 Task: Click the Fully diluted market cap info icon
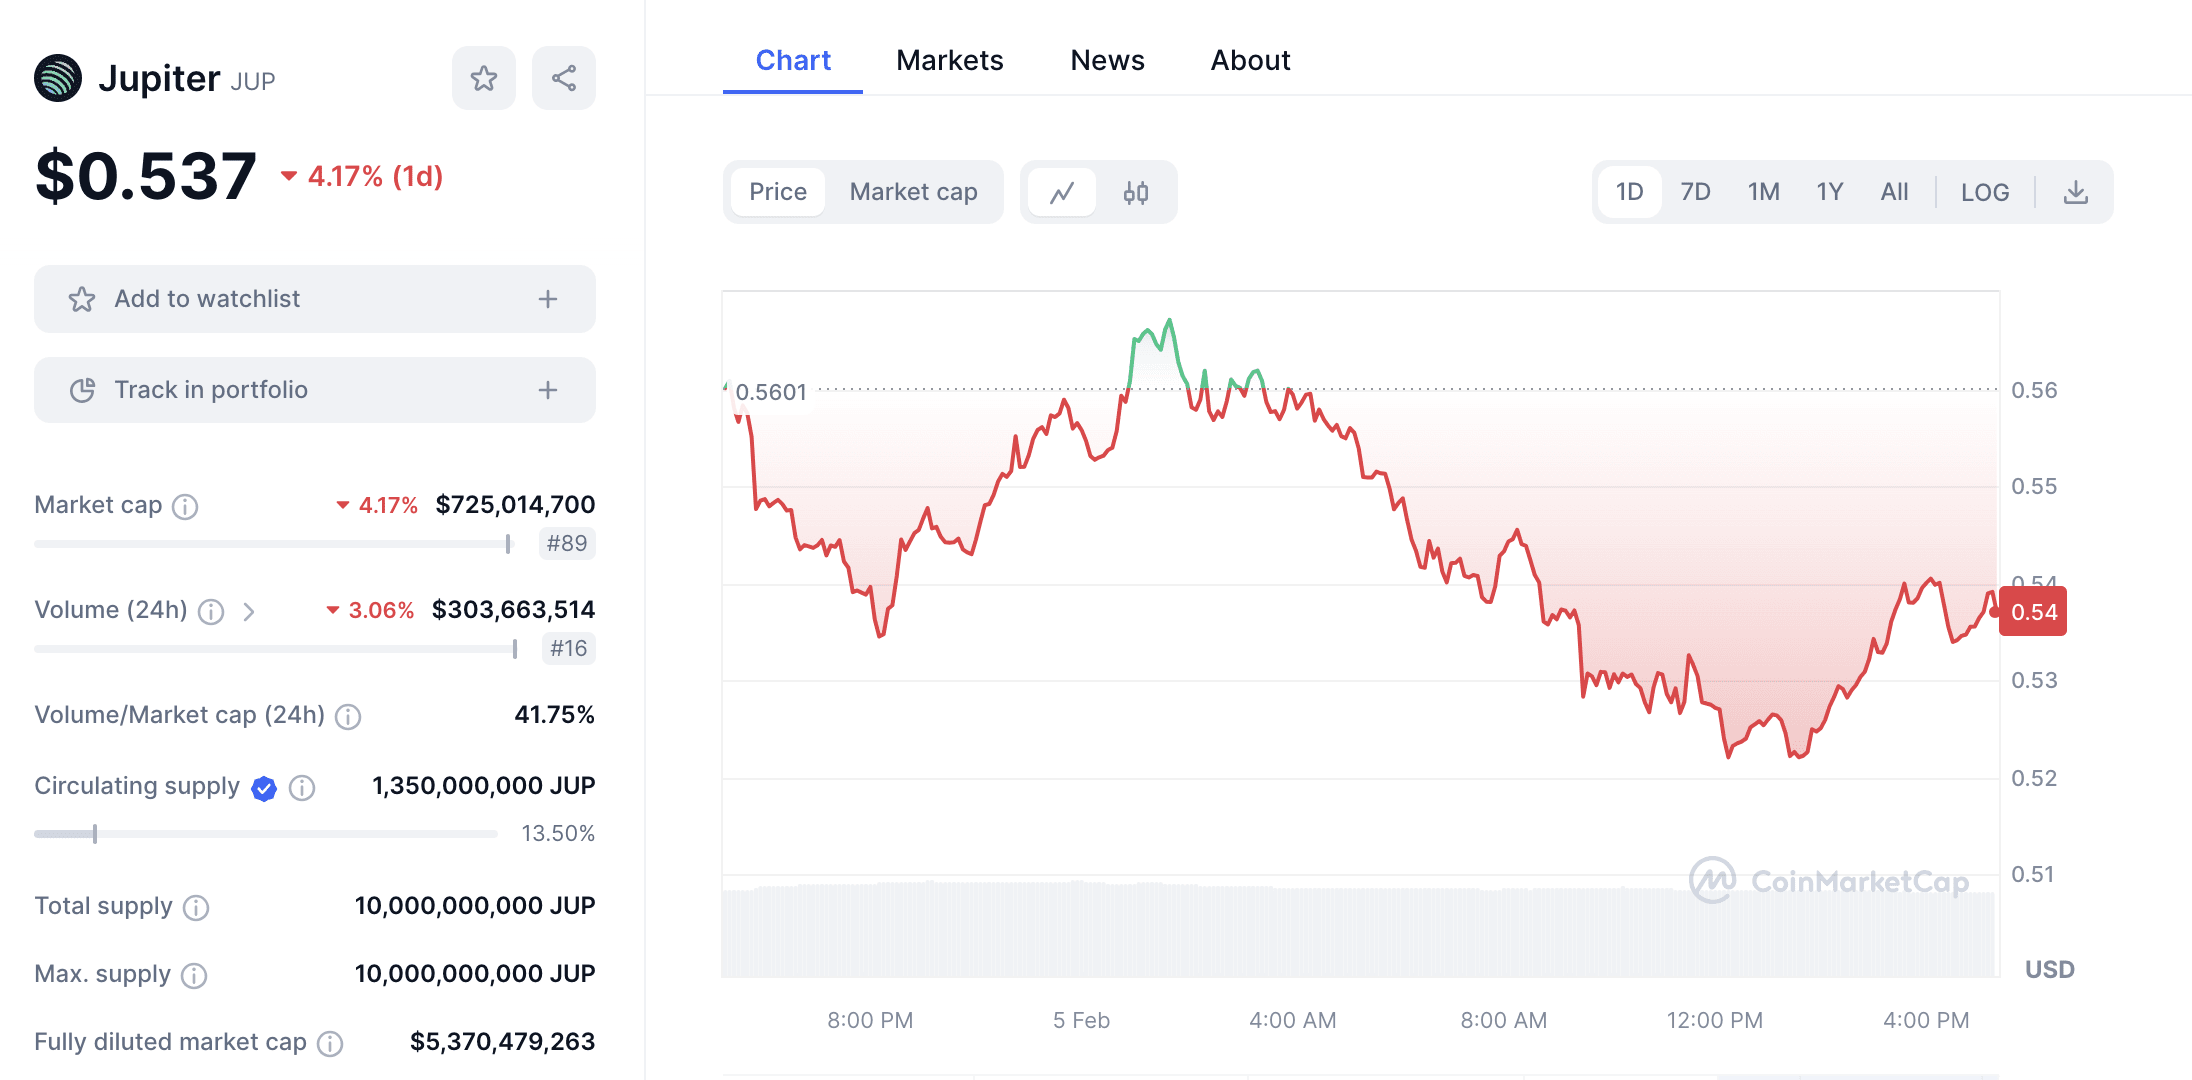(330, 1044)
